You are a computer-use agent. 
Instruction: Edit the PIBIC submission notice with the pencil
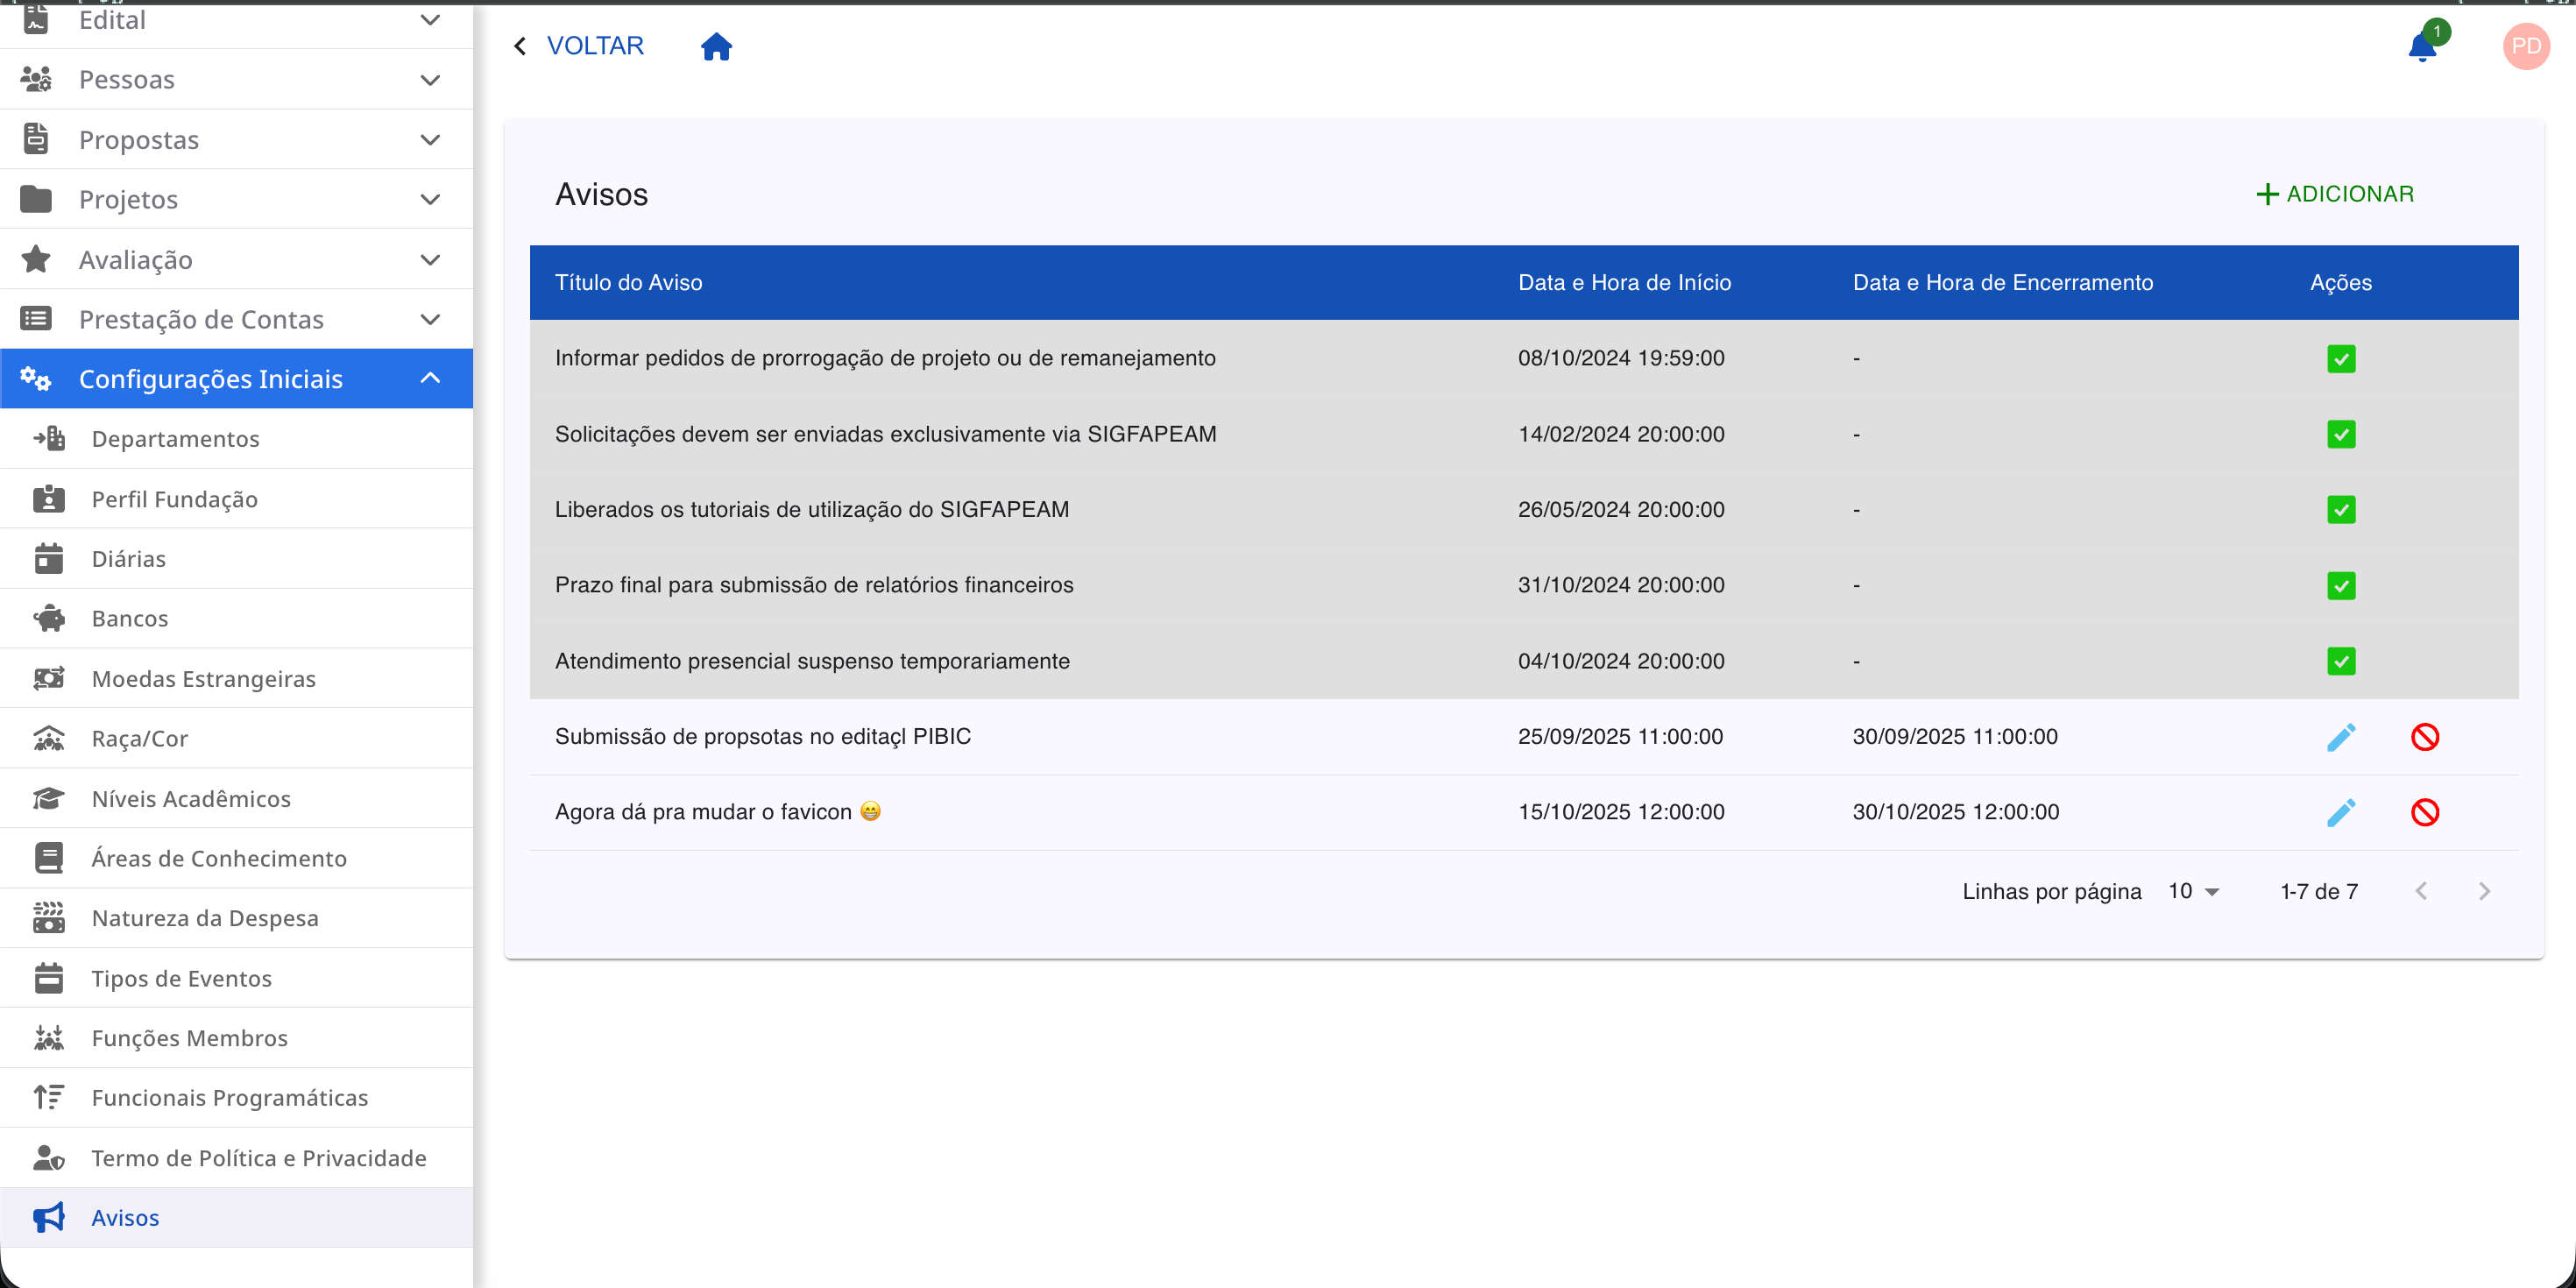tap(2340, 737)
